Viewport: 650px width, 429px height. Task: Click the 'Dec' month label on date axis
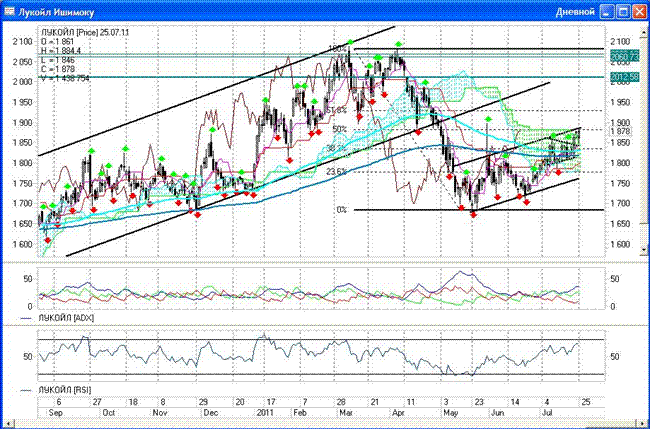coord(211,413)
